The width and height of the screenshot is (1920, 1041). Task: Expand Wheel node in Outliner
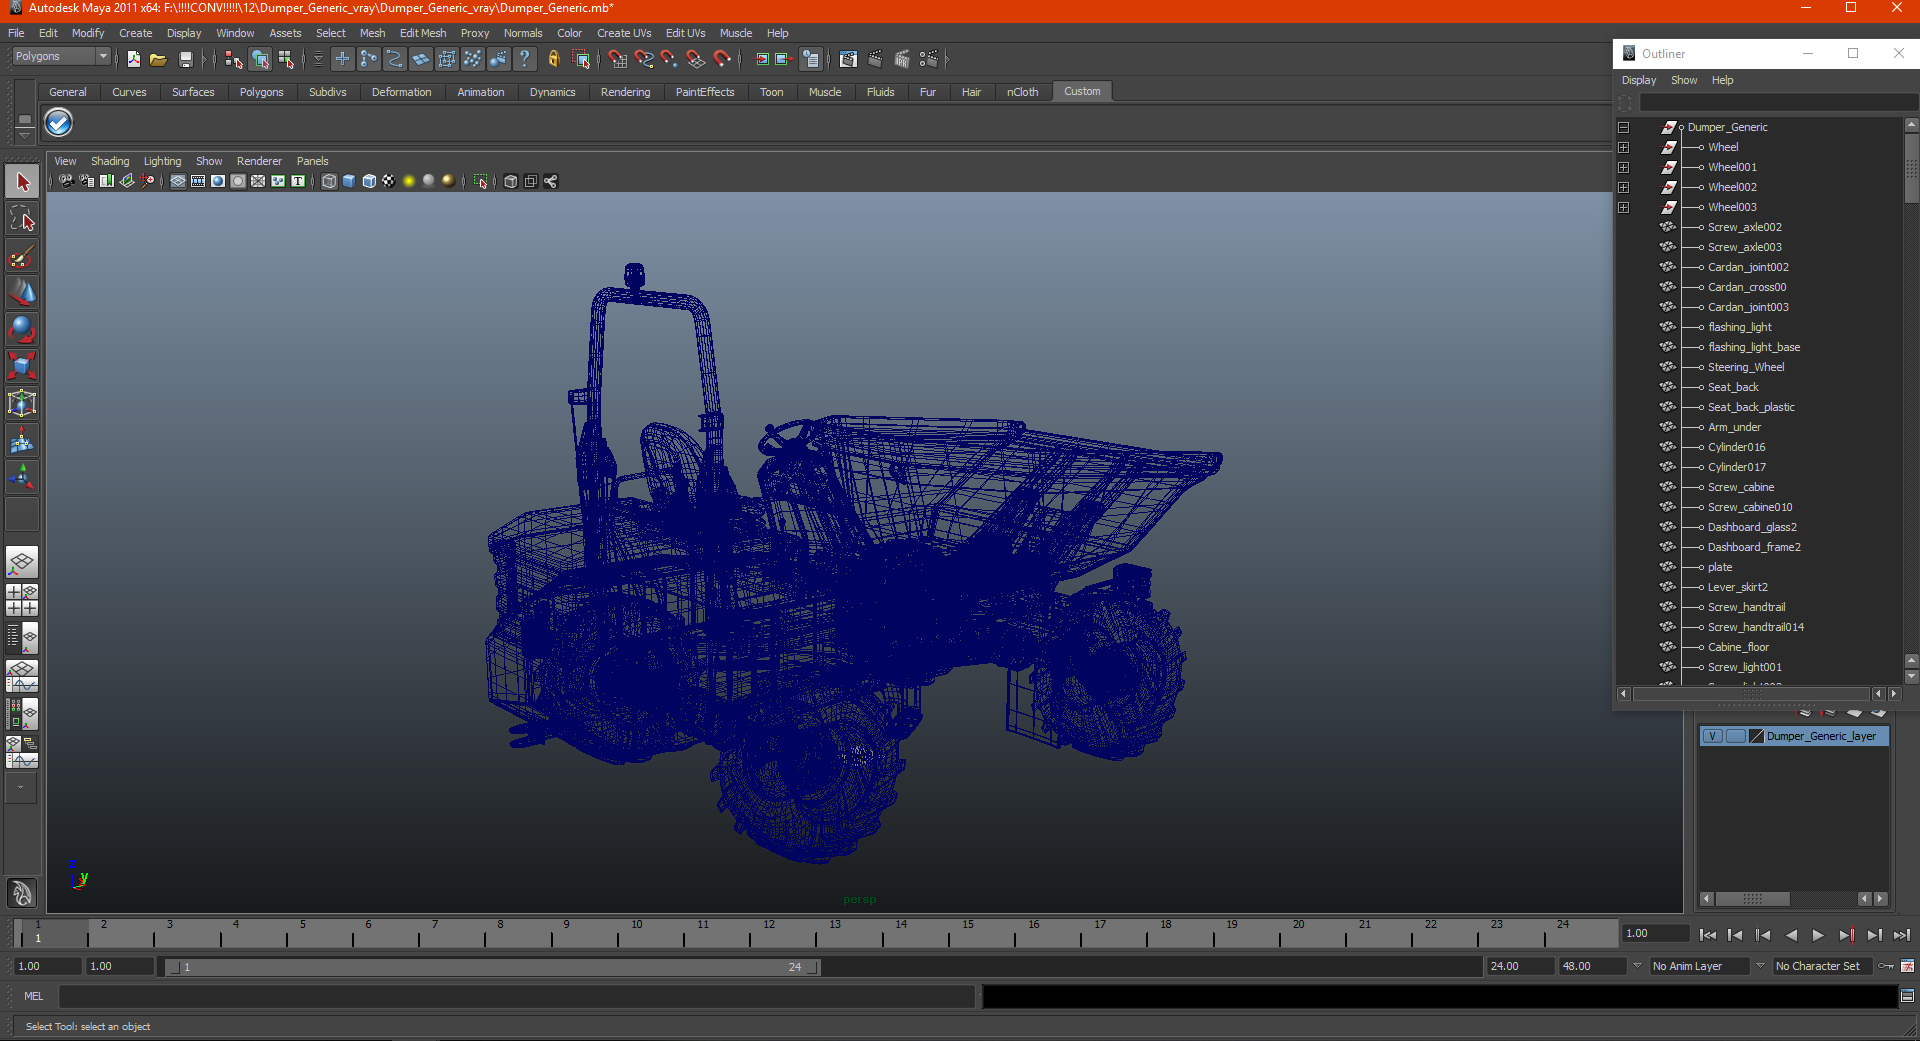click(1624, 147)
